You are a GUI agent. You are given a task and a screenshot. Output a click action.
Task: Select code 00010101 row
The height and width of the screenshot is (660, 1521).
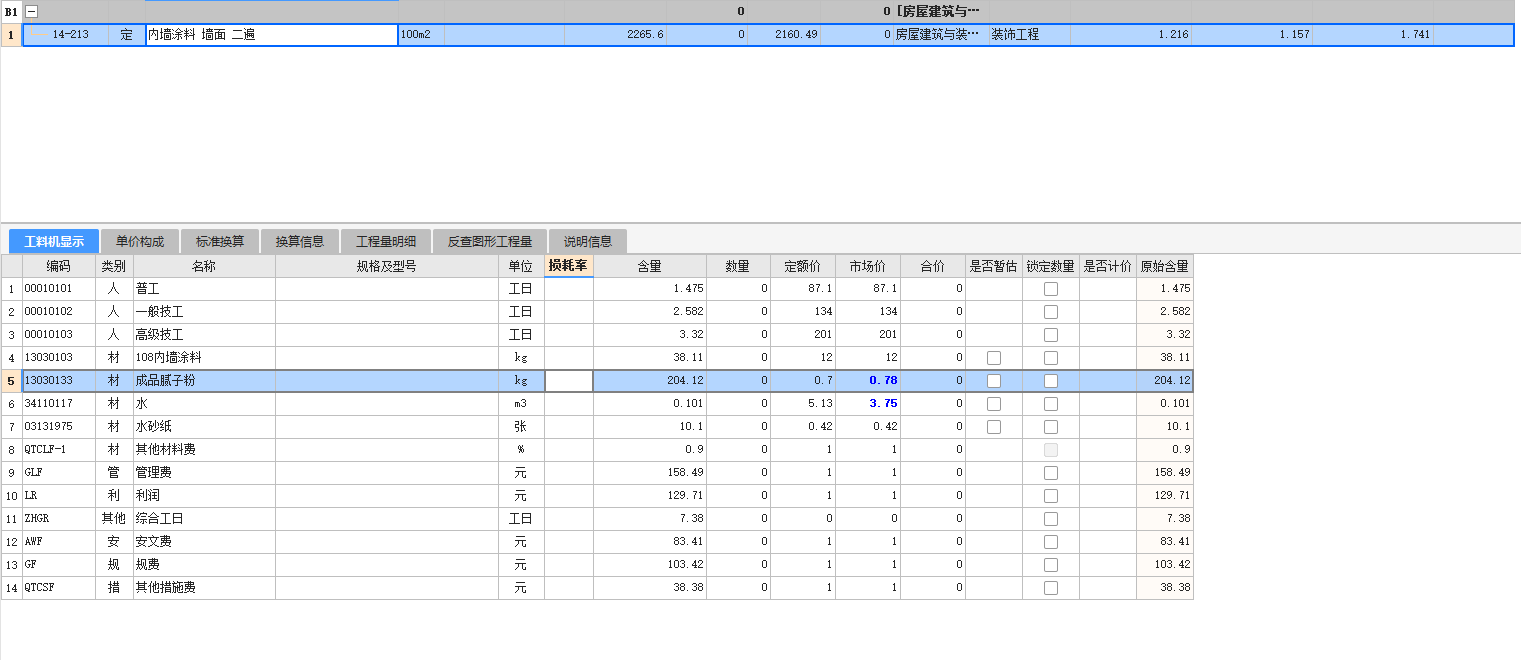[59, 289]
